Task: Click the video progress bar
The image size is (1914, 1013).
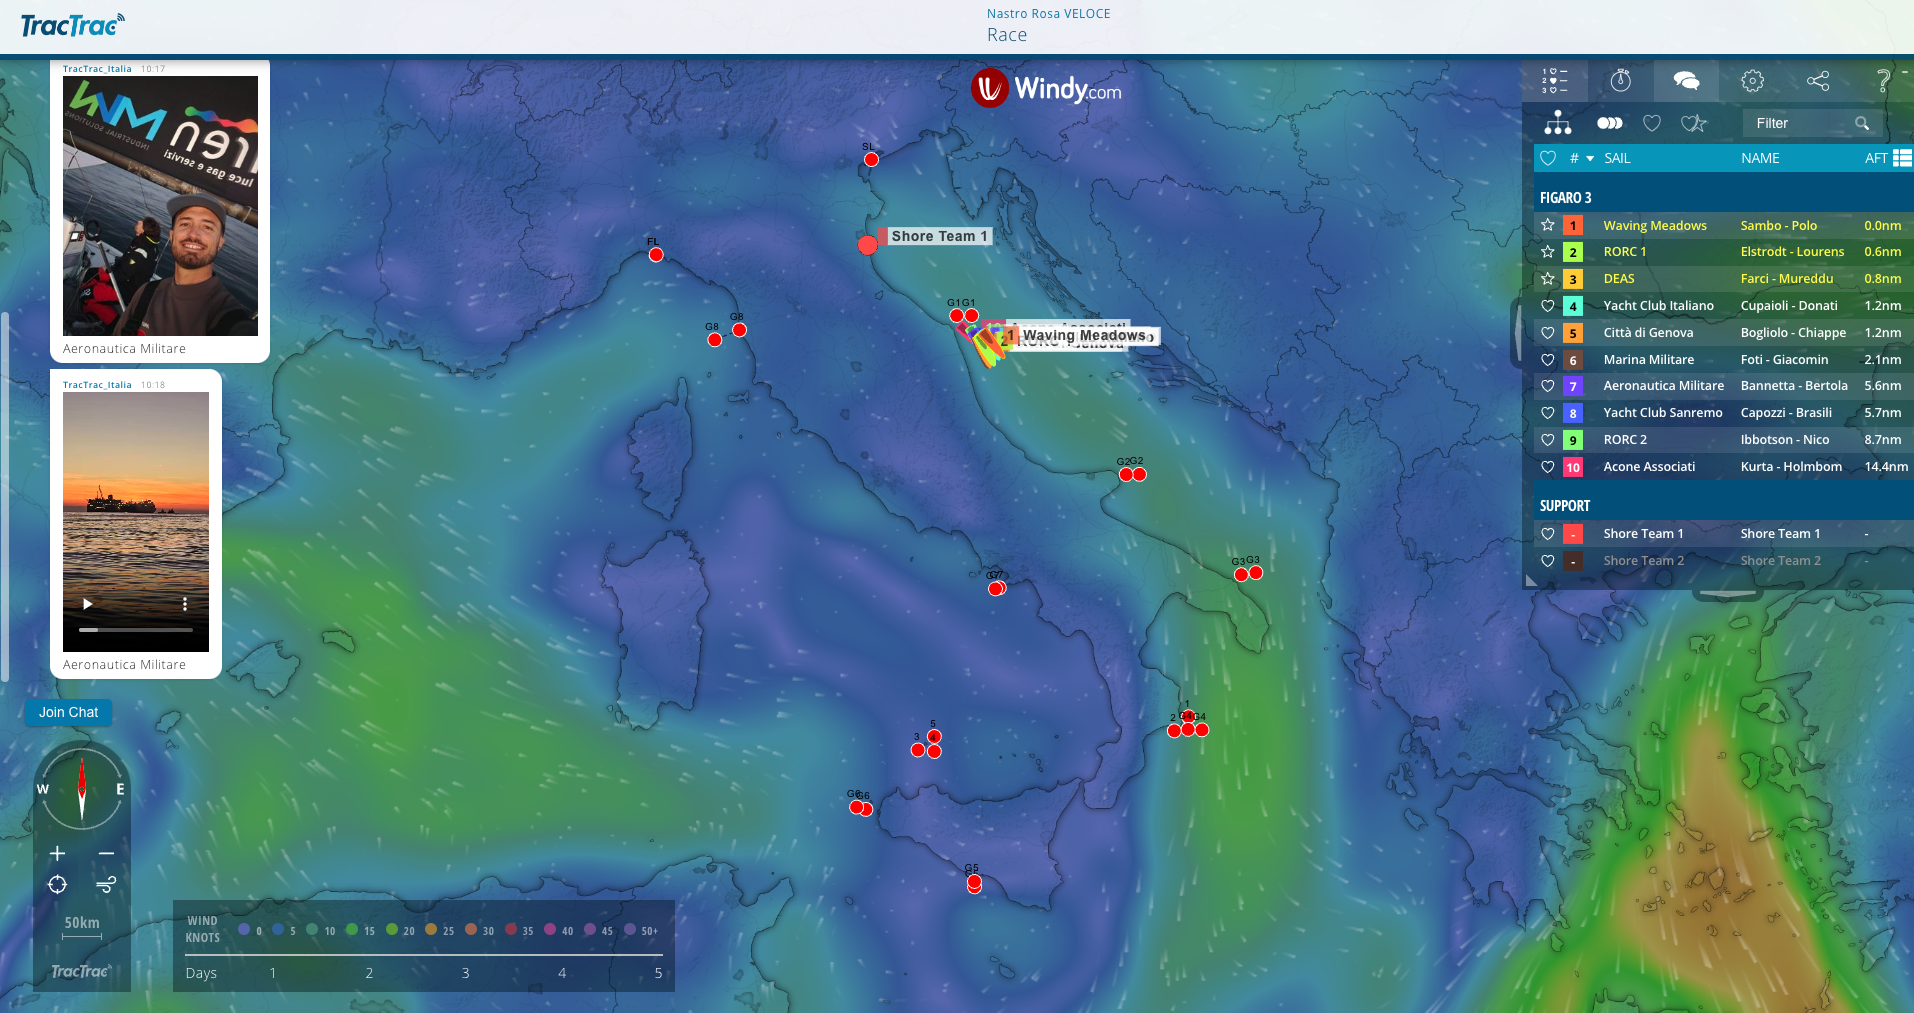Action: click(x=136, y=630)
